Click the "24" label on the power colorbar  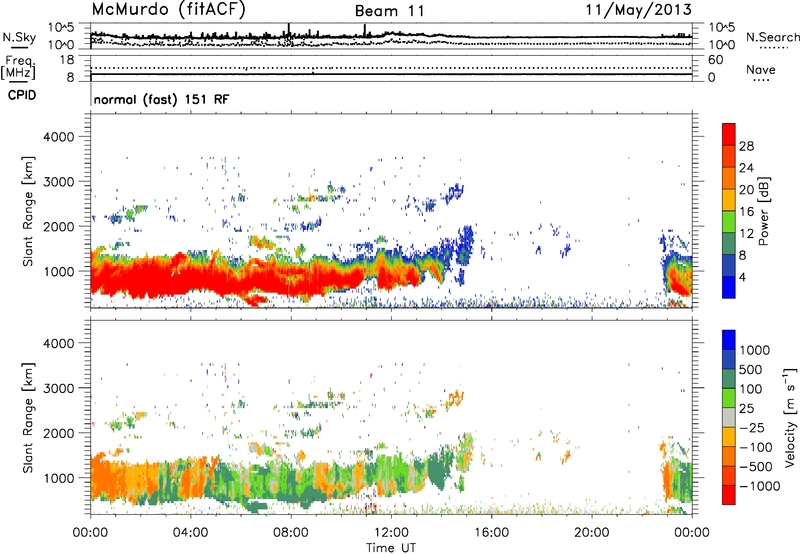pyautogui.click(x=746, y=168)
